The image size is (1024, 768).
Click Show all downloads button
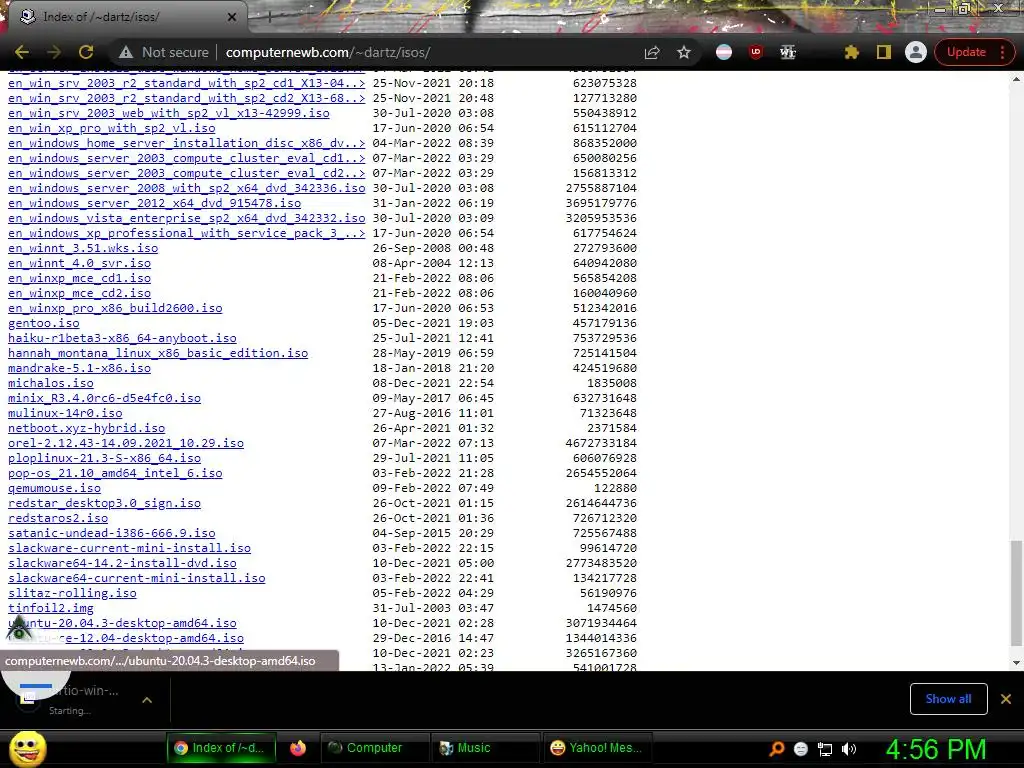[x=948, y=699]
